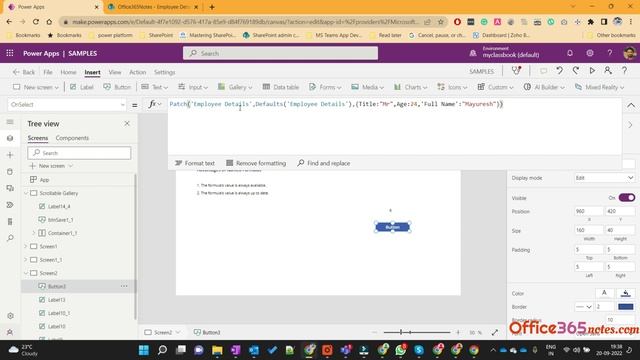Open the hamburger menu in left sidebar
The height and width of the screenshot is (360, 640).
pos(10,122)
